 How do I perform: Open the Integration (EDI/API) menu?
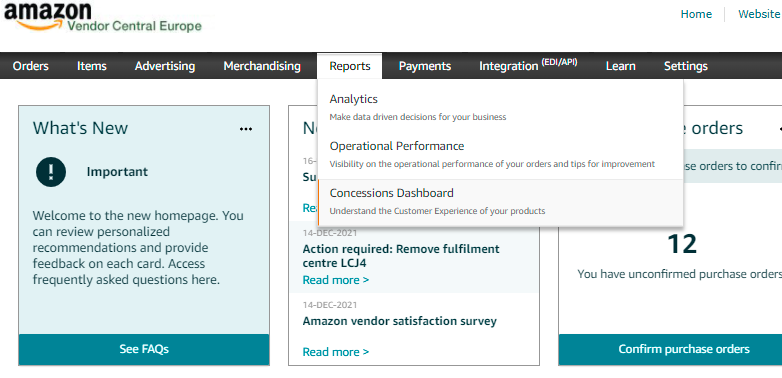click(528, 65)
